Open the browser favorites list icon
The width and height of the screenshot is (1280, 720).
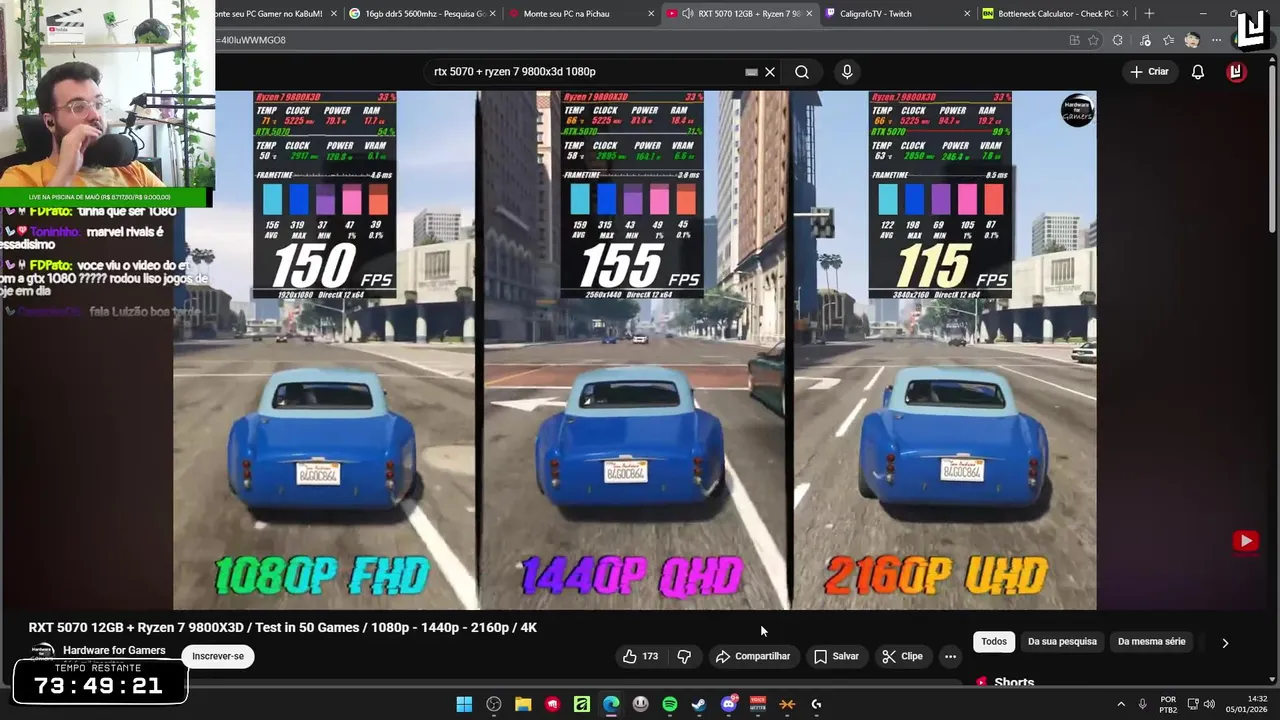pos(1168,40)
